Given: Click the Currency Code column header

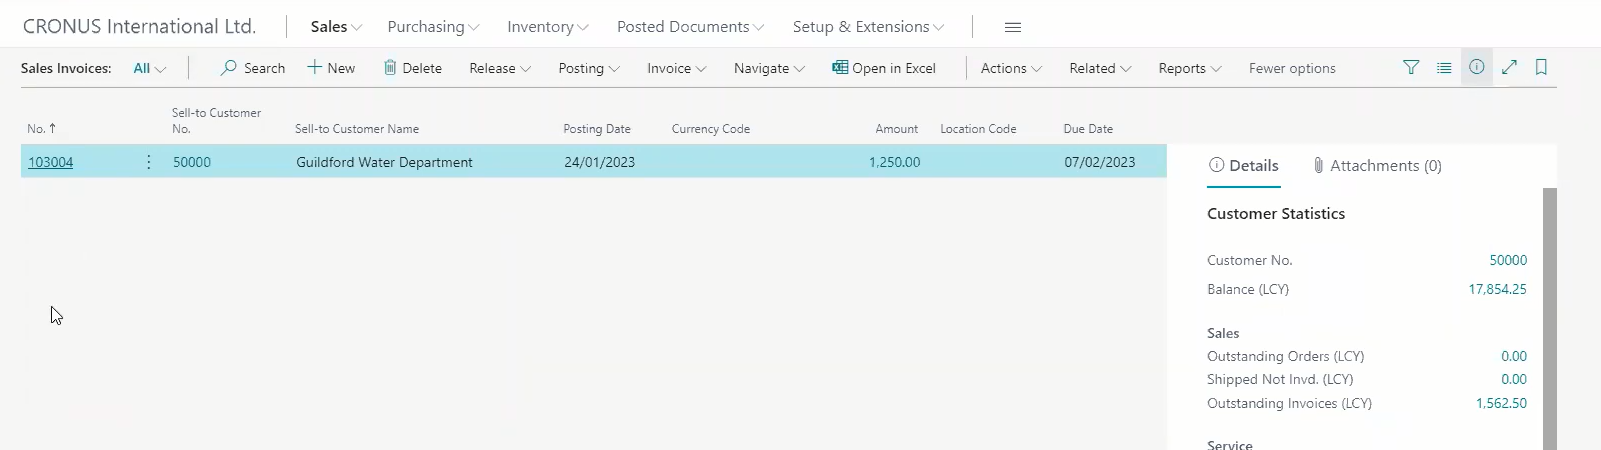Looking at the screenshot, I should coord(711,128).
